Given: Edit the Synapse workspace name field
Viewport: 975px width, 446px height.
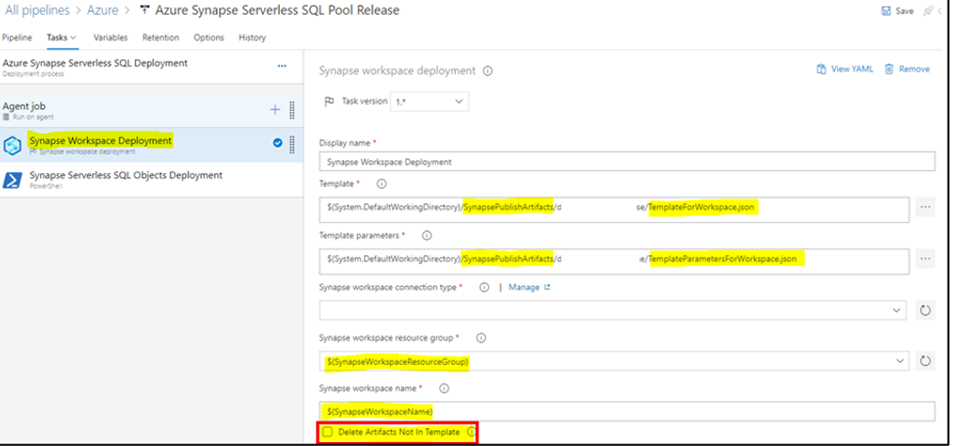Looking at the screenshot, I should 627,411.
